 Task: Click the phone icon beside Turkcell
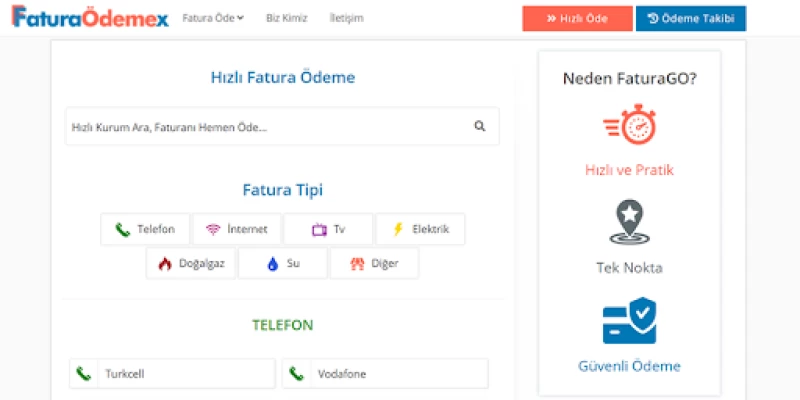click(x=84, y=374)
